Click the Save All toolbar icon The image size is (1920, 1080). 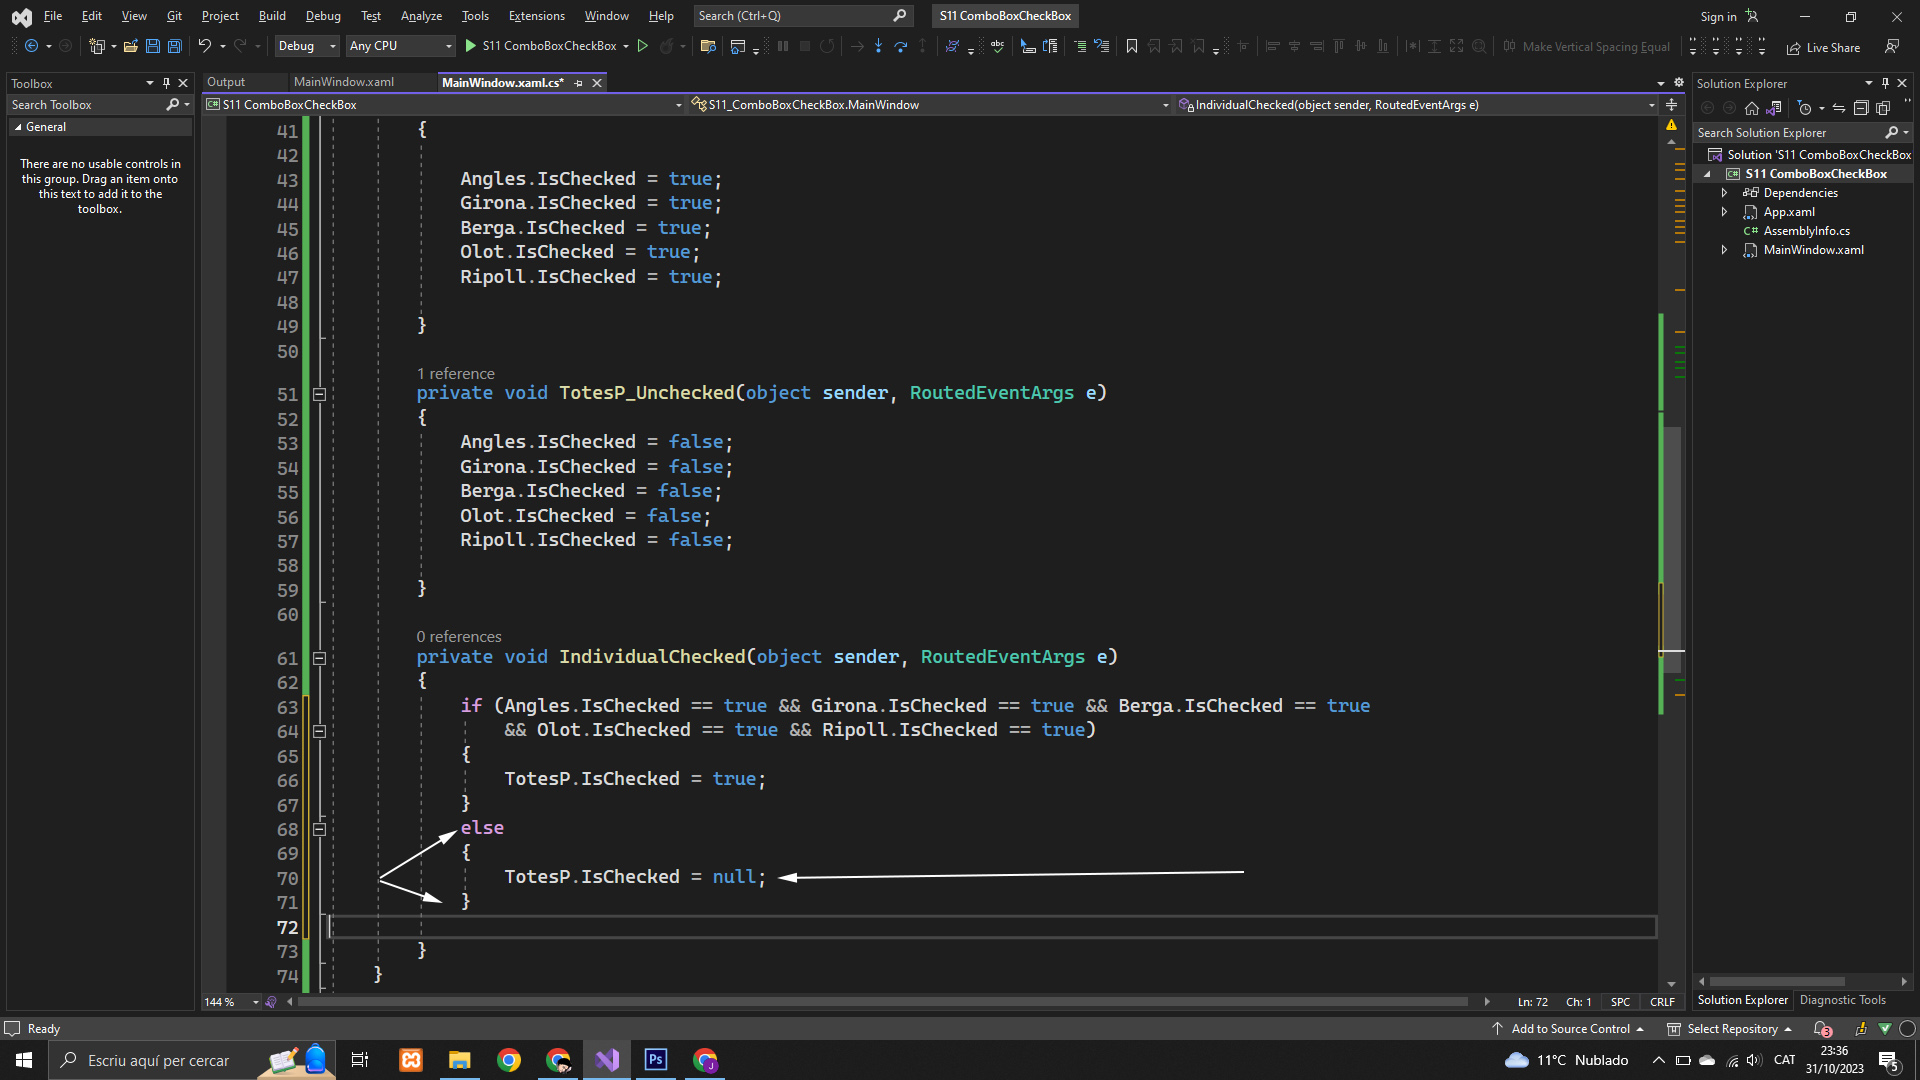coord(174,46)
